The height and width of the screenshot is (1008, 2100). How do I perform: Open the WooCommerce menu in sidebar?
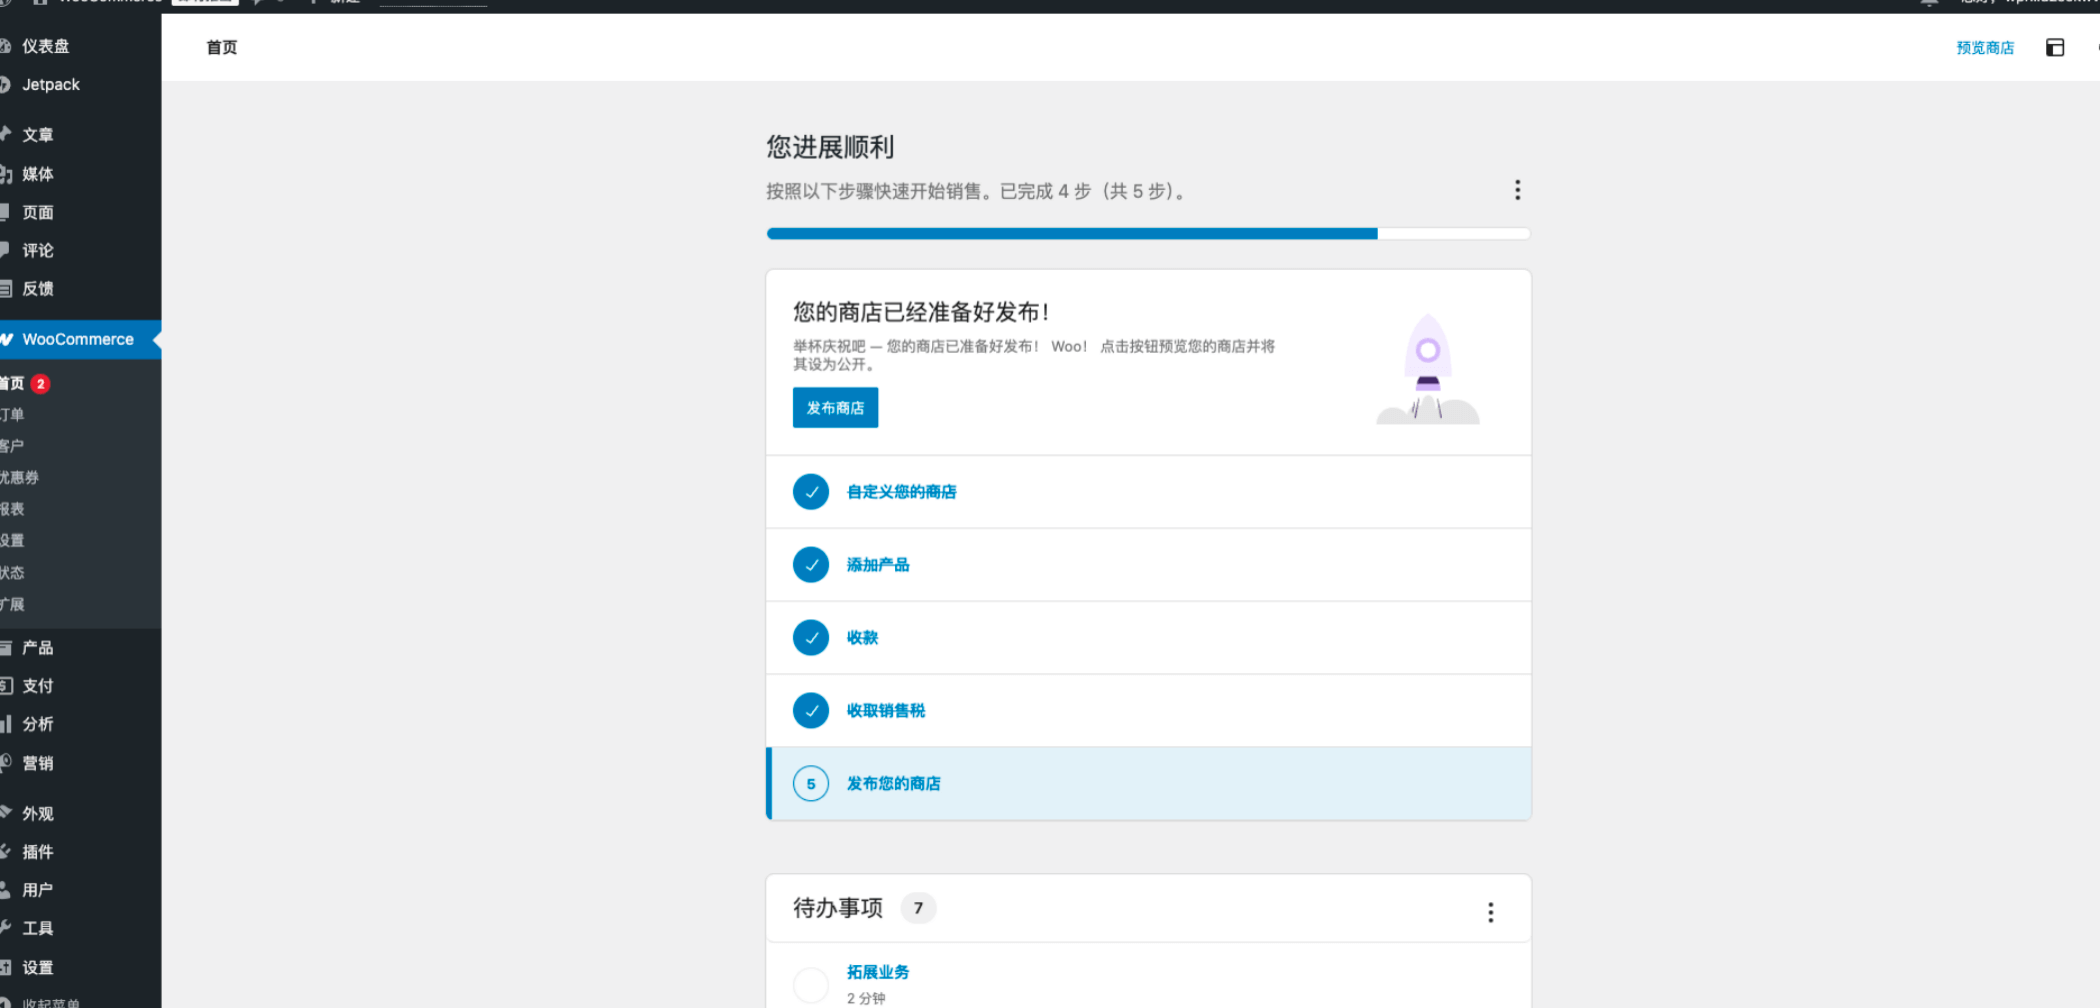click(78, 340)
